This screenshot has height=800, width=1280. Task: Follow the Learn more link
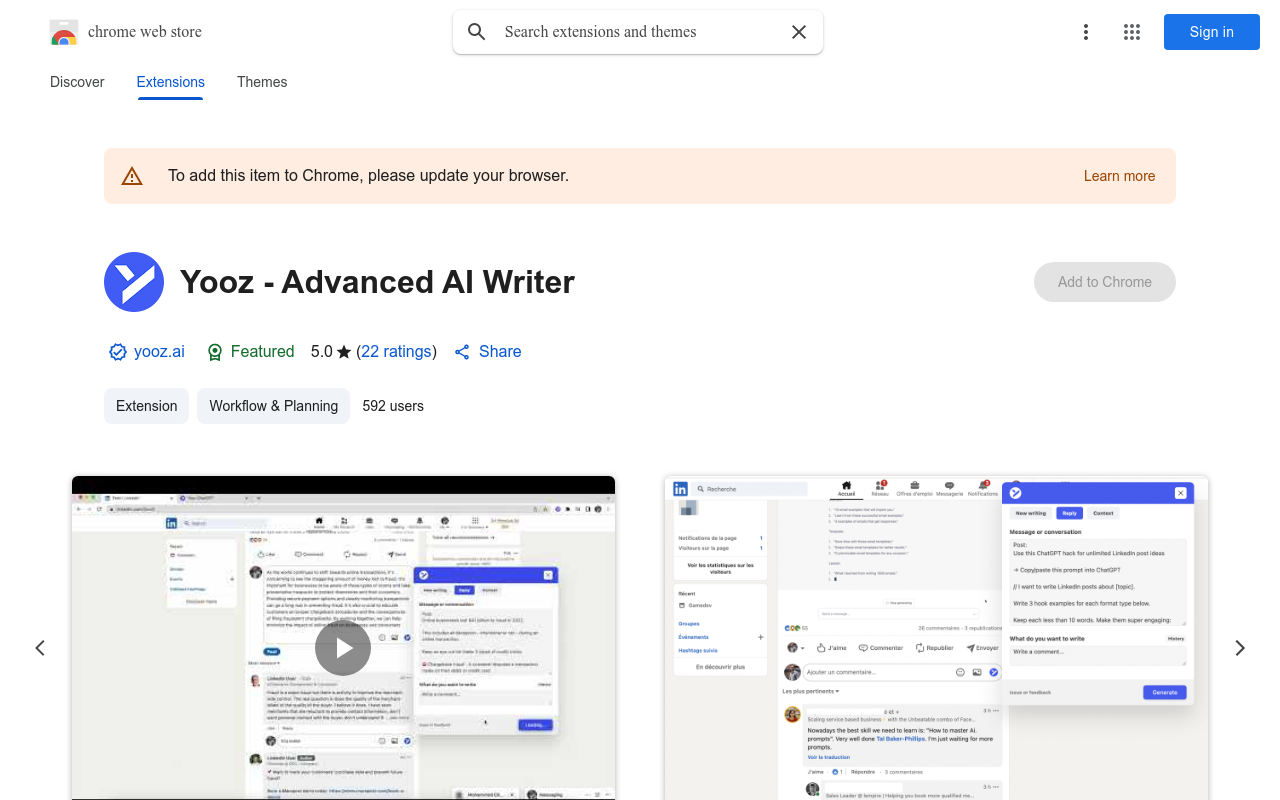[1119, 176]
